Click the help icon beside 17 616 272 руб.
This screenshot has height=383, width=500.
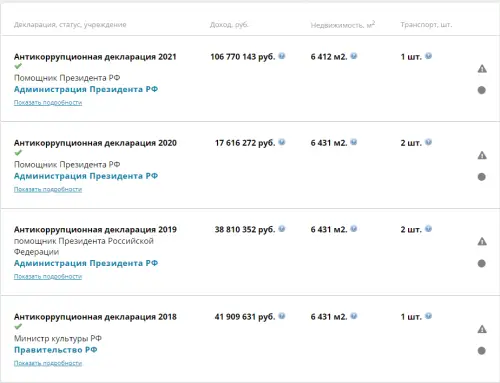282,142
